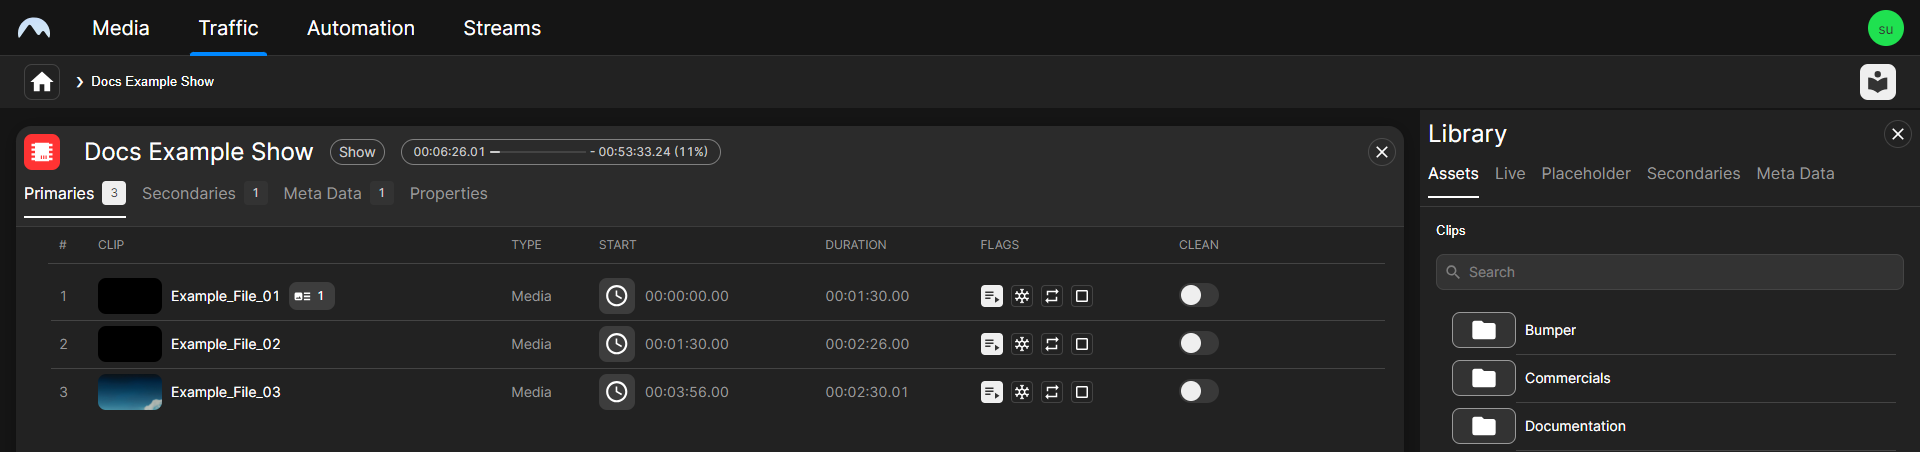Image resolution: width=1920 pixels, height=452 pixels.
Task: Click the red show icon beside the title
Action: point(42,152)
